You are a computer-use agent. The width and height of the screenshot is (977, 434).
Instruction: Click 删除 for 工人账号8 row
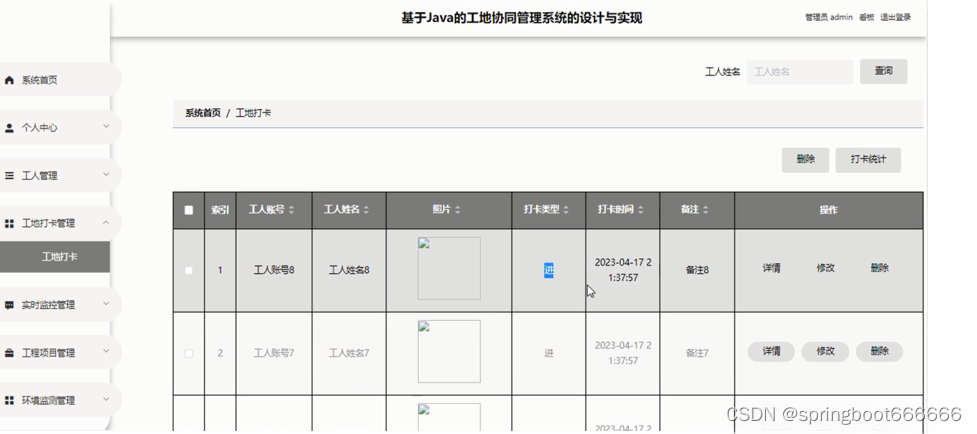coord(879,268)
